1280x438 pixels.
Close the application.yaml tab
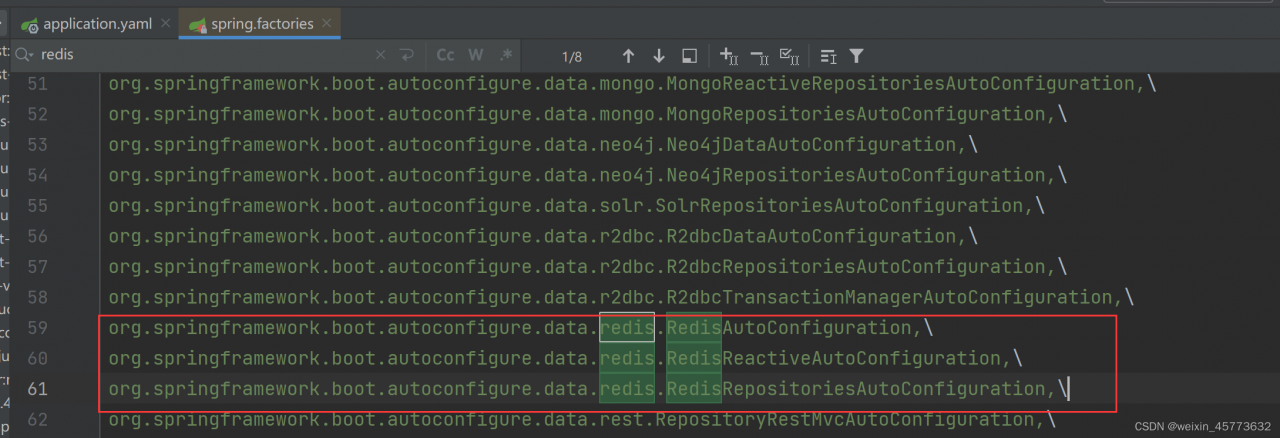(166, 23)
